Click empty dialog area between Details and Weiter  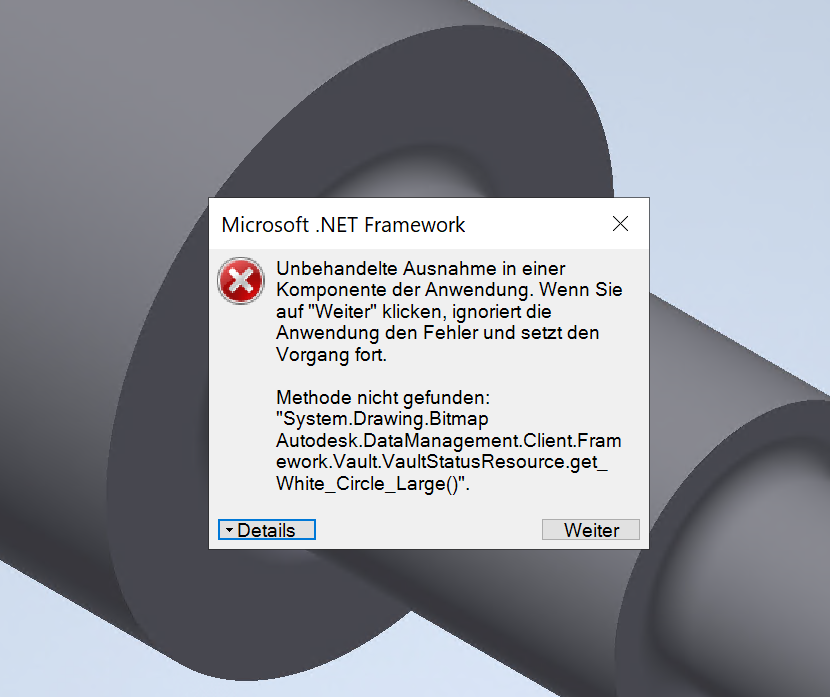[x=429, y=530]
